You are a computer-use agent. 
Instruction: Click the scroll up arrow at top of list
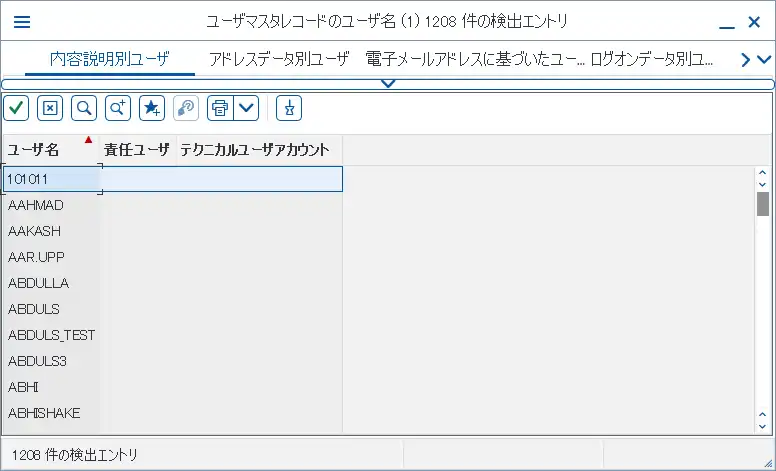(762, 173)
